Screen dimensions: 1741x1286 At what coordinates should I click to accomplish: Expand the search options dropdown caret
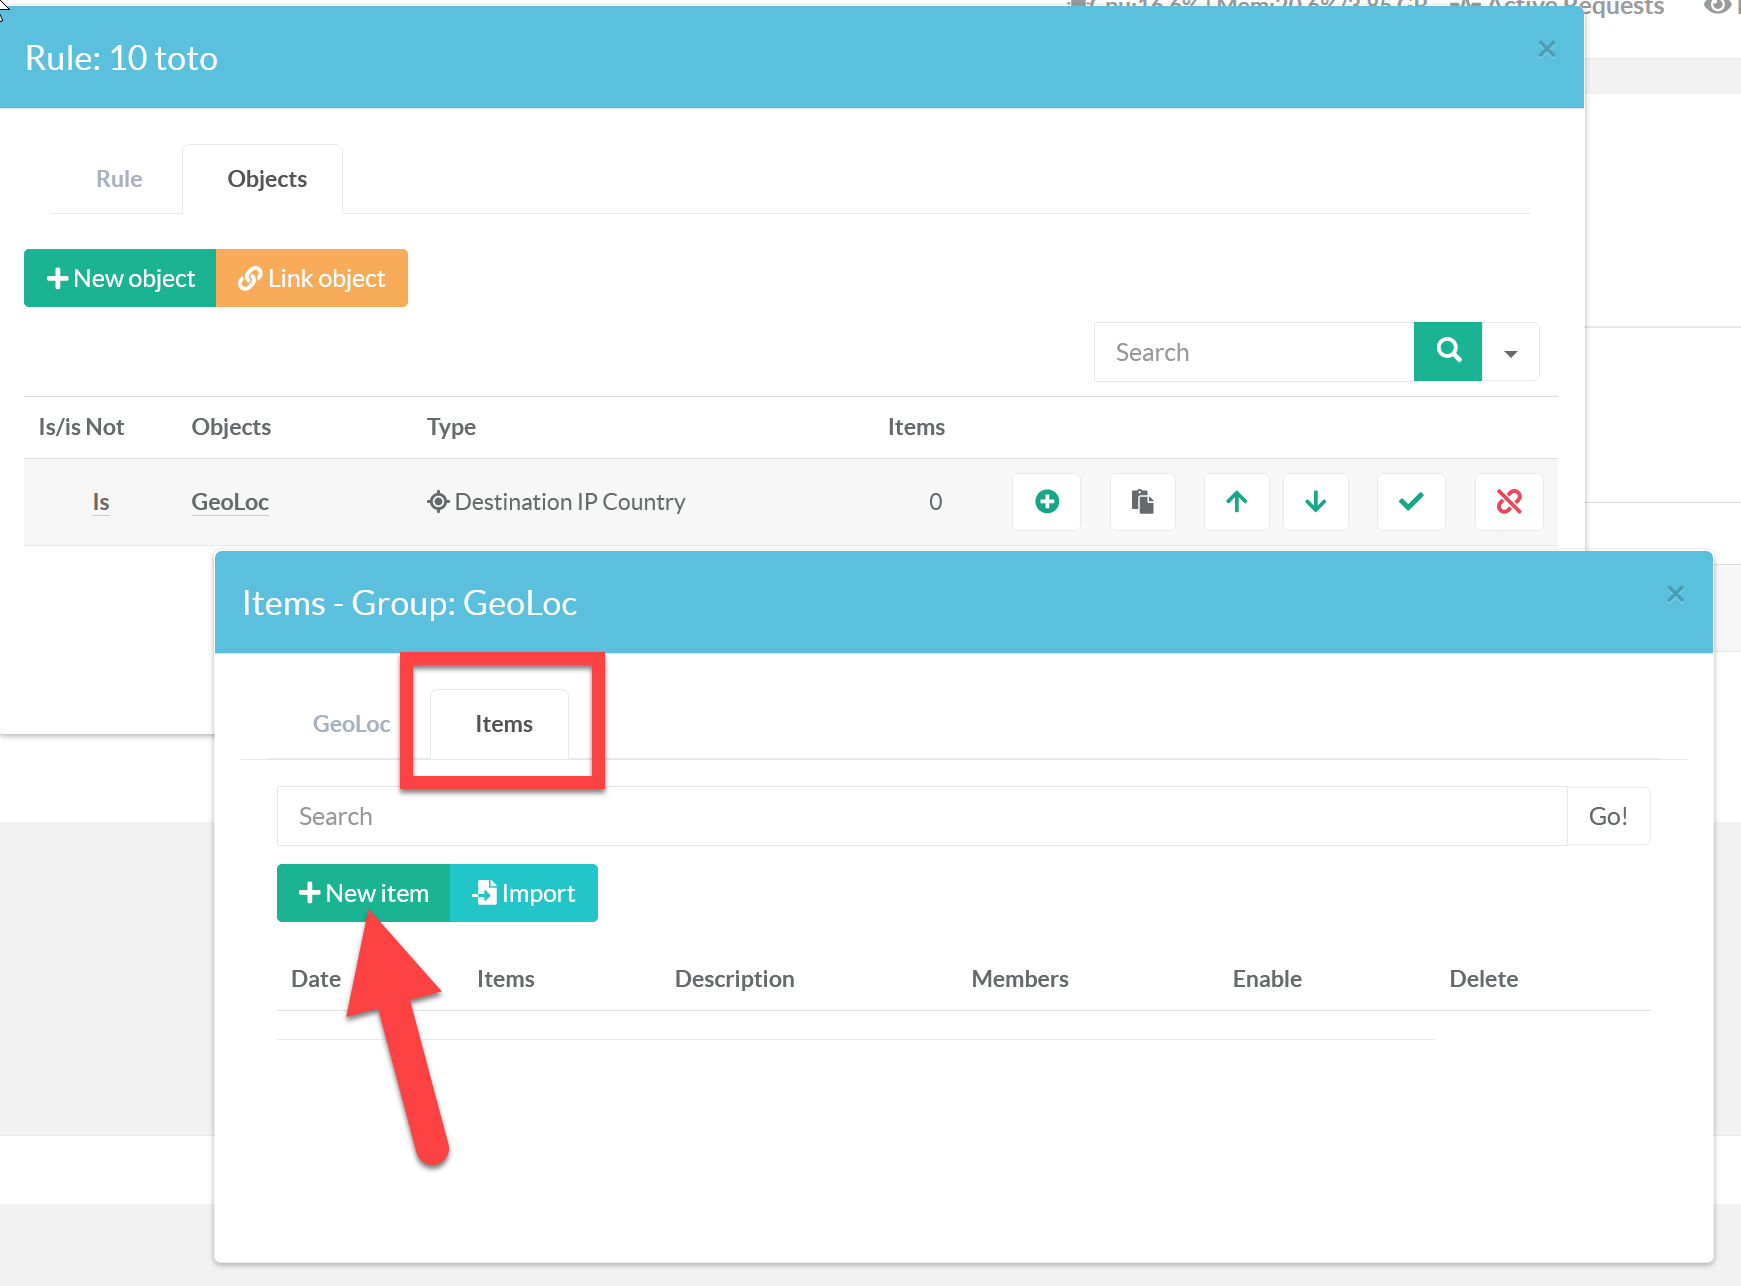tap(1510, 353)
